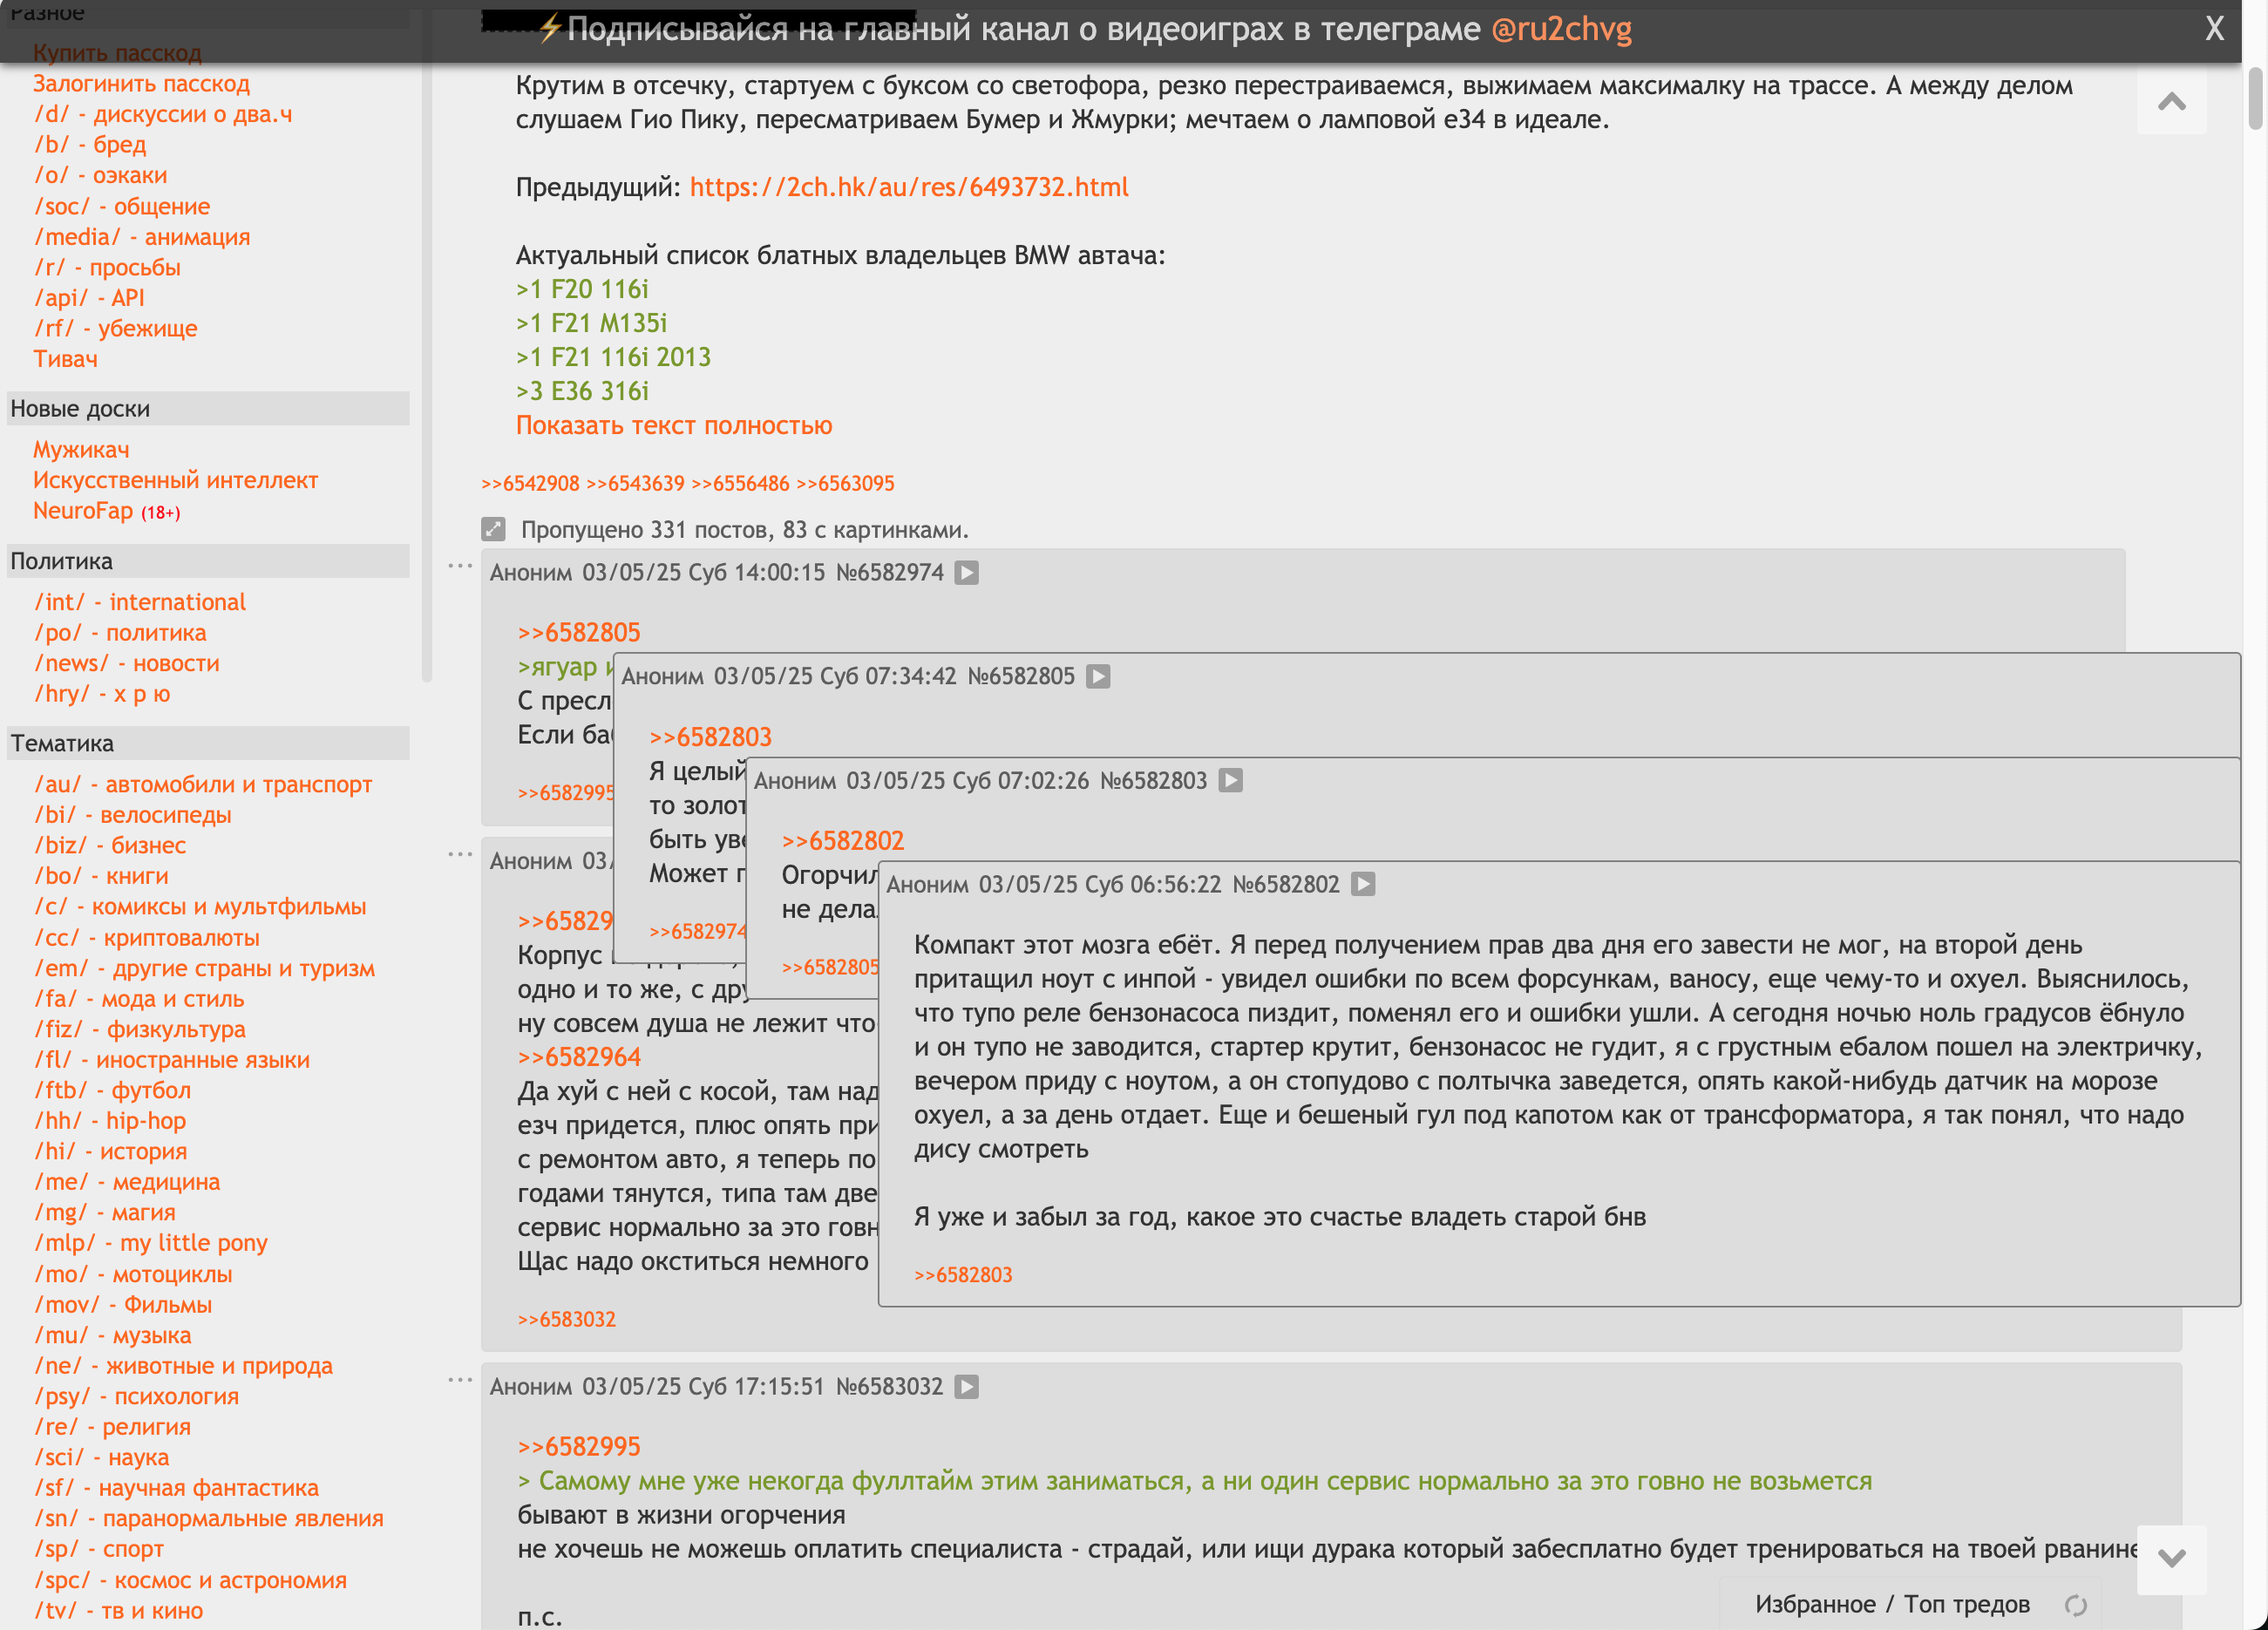This screenshot has height=1630, width=2268.
Task: Click the scroll-to-bottom arrow button
Action: (x=2171, y=1558)
